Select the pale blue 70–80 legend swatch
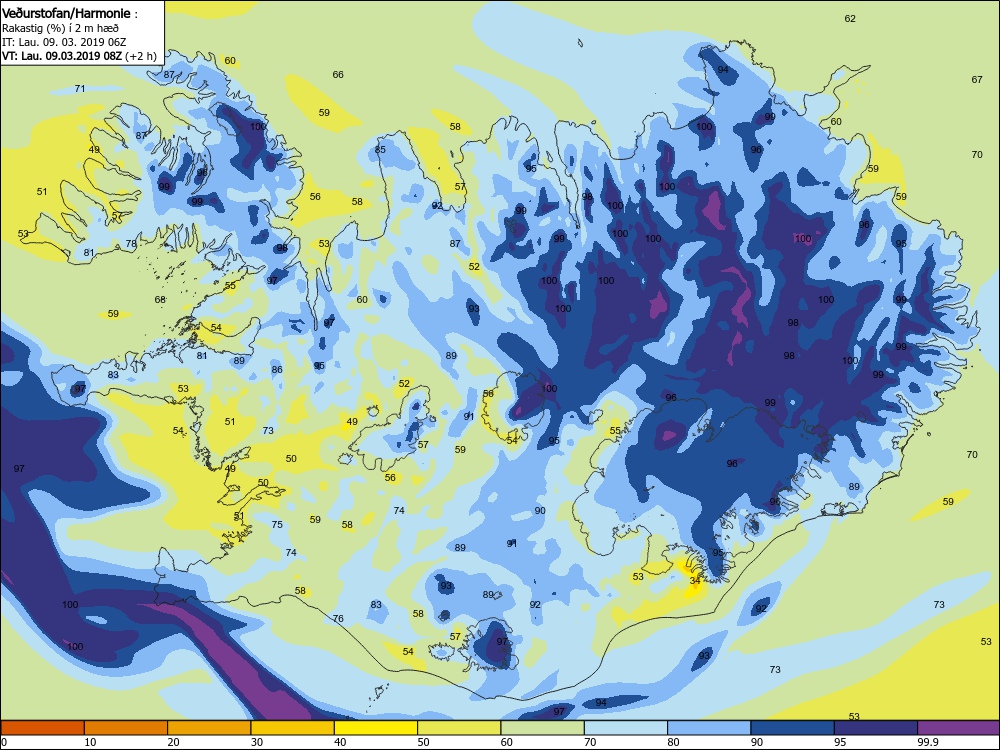Viewport: 1000px width, 750px height. click(626, 728)
